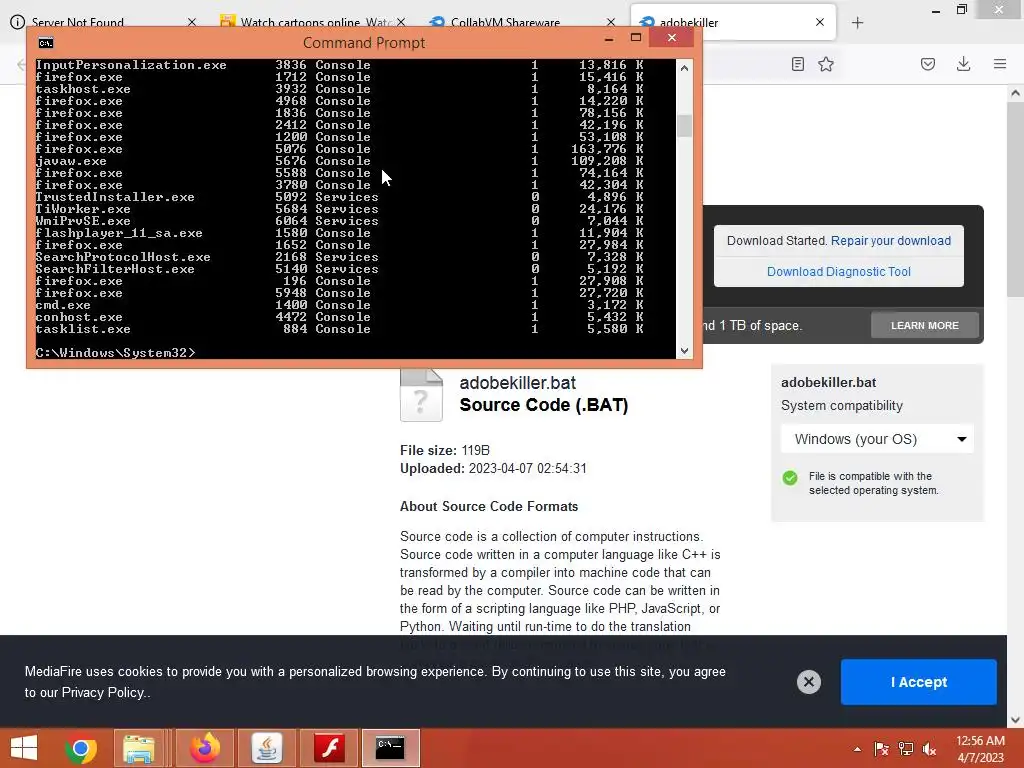The height and width of the screenshot is (768, 1024).
Task: Close the CollabVM Shareware tab
Action: pos(611,22)
